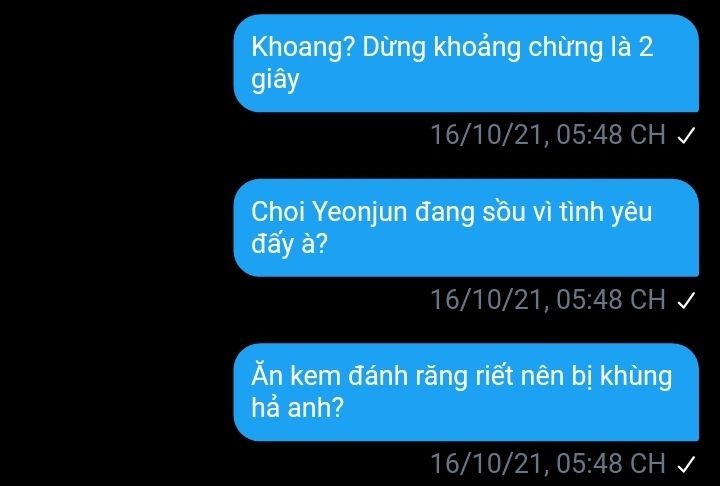Click the date "16/10/21" under the first message
This screenshot has height=486, width=720.
[488, 135]
